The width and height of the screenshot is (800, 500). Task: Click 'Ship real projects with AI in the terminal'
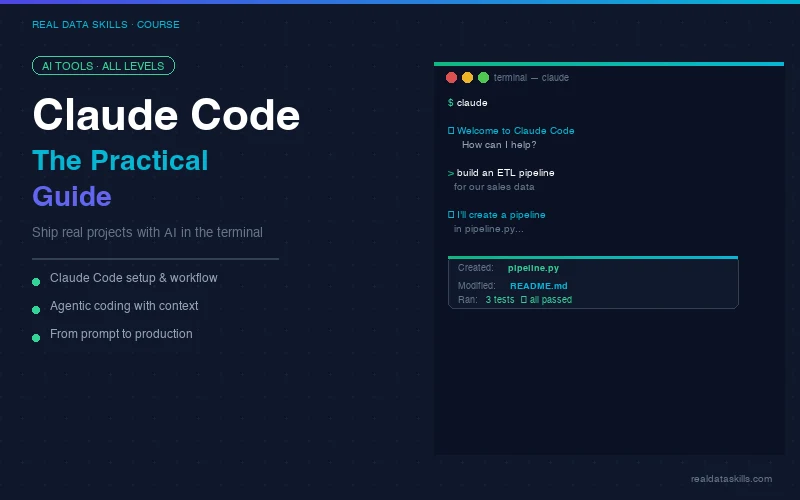tap(147, 232)
